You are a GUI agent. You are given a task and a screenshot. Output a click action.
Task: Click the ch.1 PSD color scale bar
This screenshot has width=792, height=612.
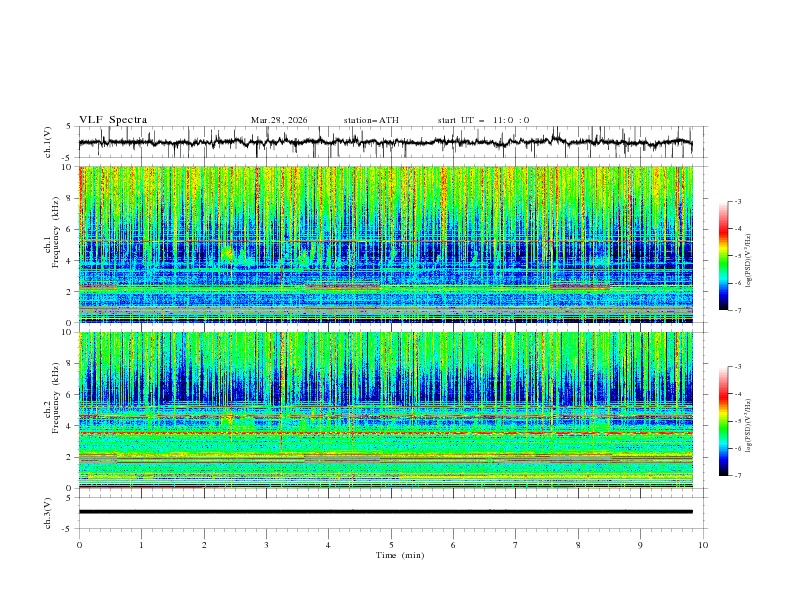pyautogui.click(x=723, y=256)
